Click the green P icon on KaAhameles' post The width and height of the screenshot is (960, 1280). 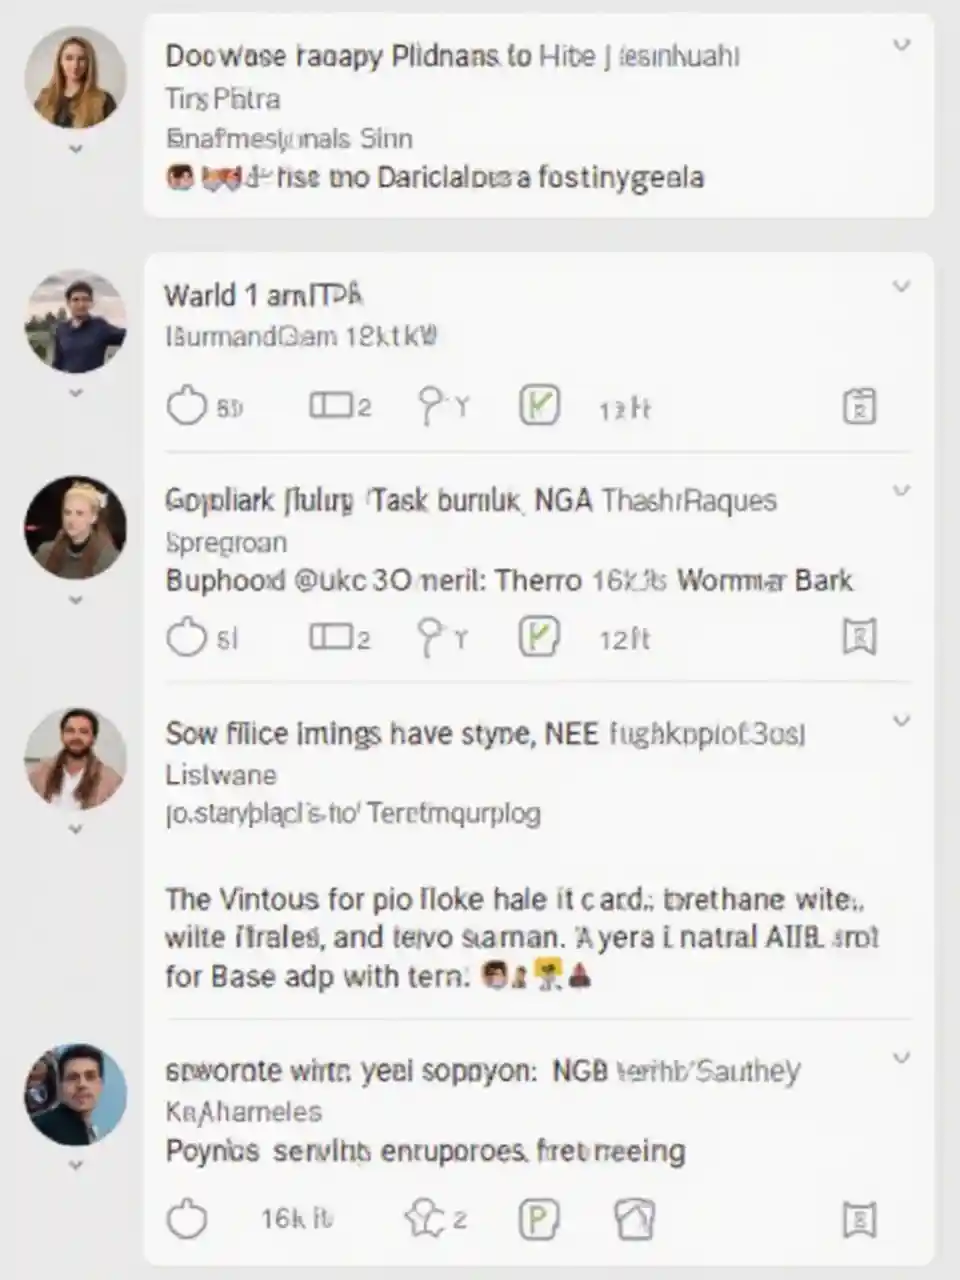(539, 1219)
